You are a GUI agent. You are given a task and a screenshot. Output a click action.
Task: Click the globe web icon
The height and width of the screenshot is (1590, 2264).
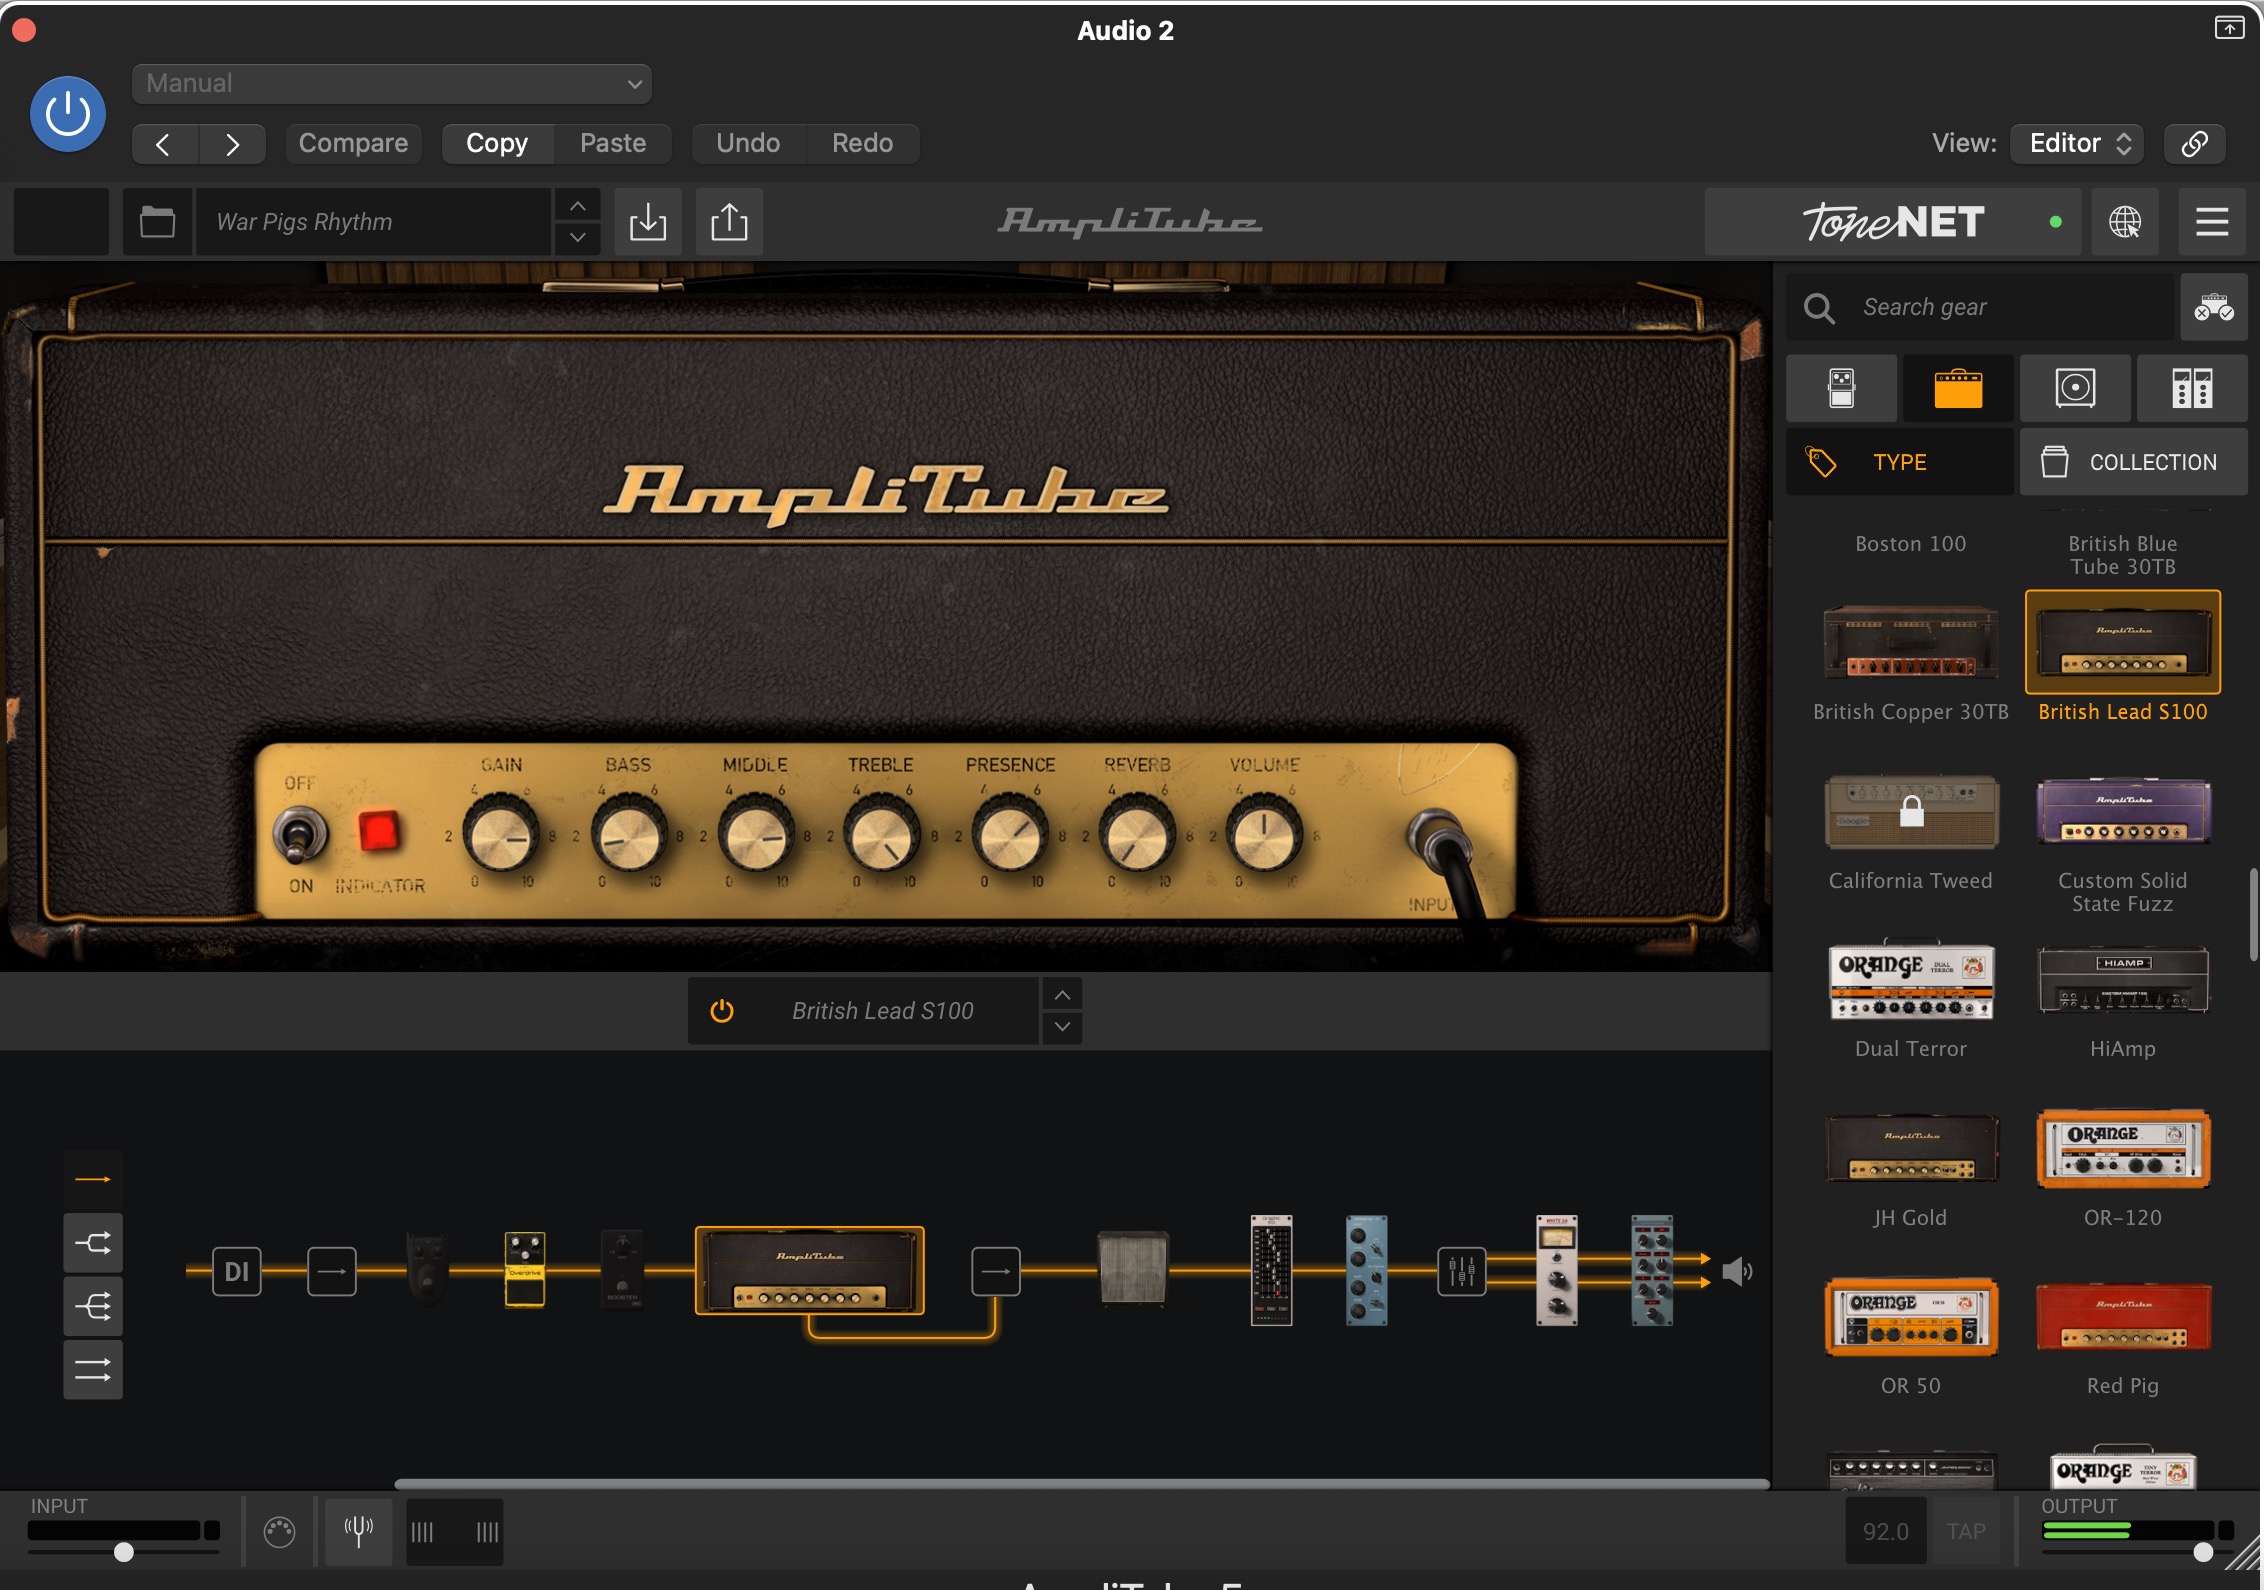pyautogui.click(x=2125, y=222)
